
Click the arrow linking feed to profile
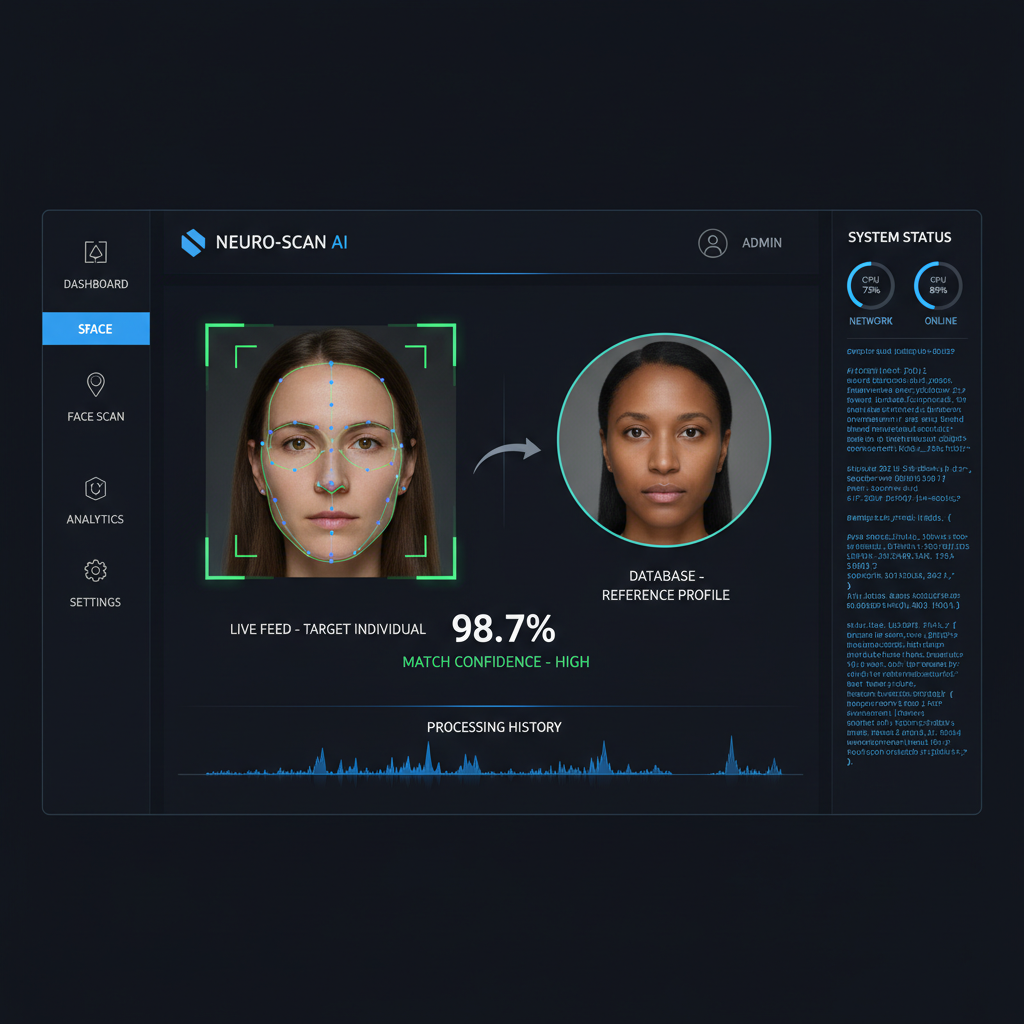click(x=510, y=450)
